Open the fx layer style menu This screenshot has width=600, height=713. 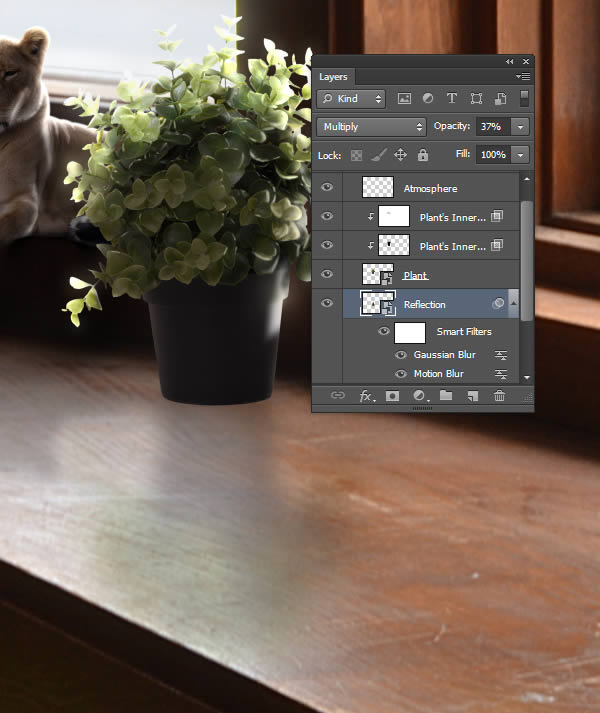click(367, 396)
